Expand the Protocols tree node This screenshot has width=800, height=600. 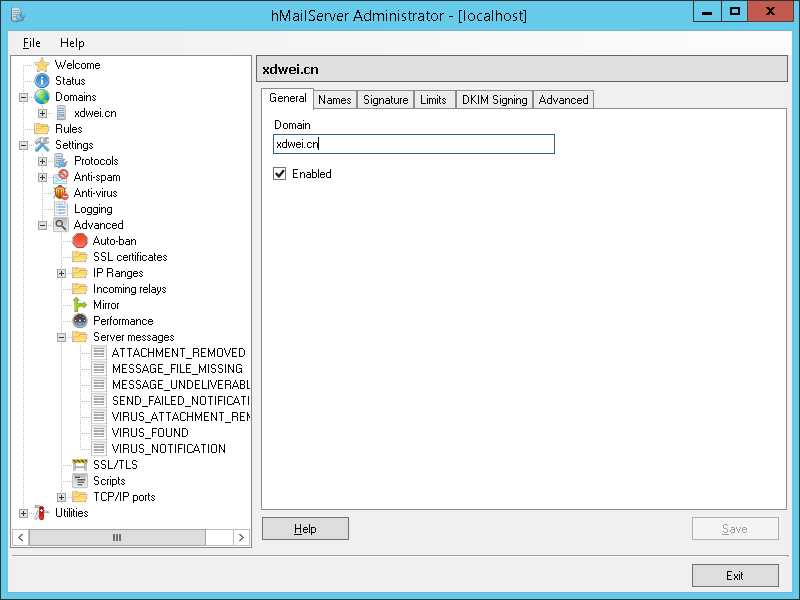point(42,161)
